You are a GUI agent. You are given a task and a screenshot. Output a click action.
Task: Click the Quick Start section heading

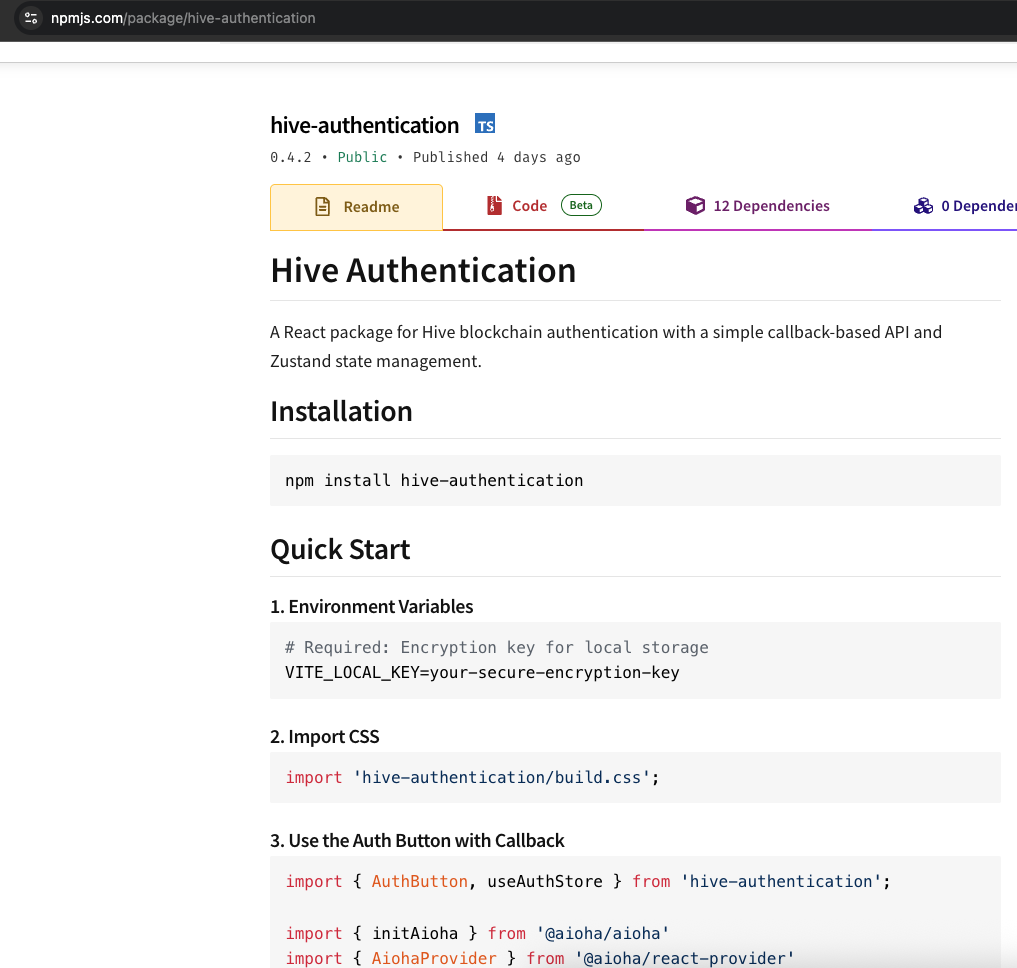[340, 550]
